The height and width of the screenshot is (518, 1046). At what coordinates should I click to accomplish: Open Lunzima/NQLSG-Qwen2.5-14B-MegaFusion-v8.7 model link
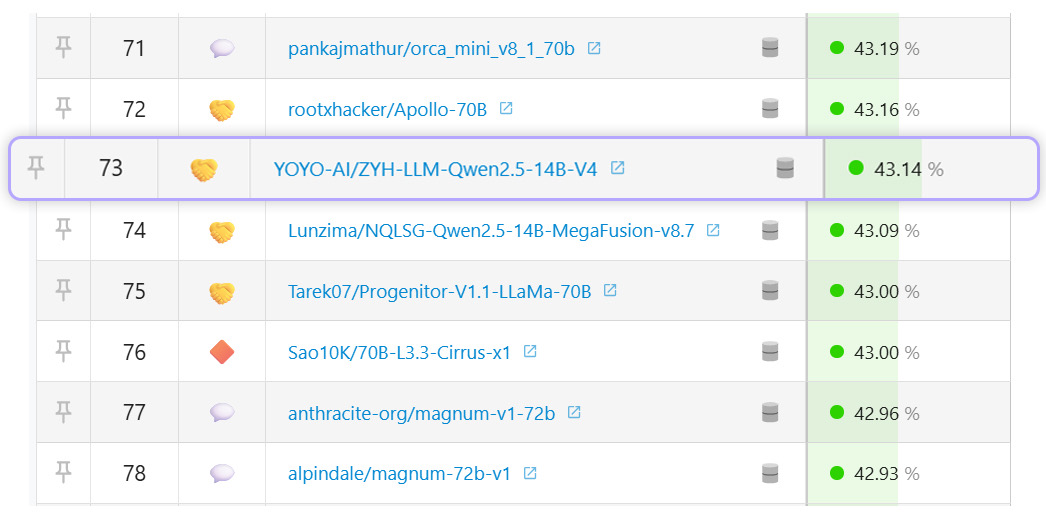coord(490,231)
